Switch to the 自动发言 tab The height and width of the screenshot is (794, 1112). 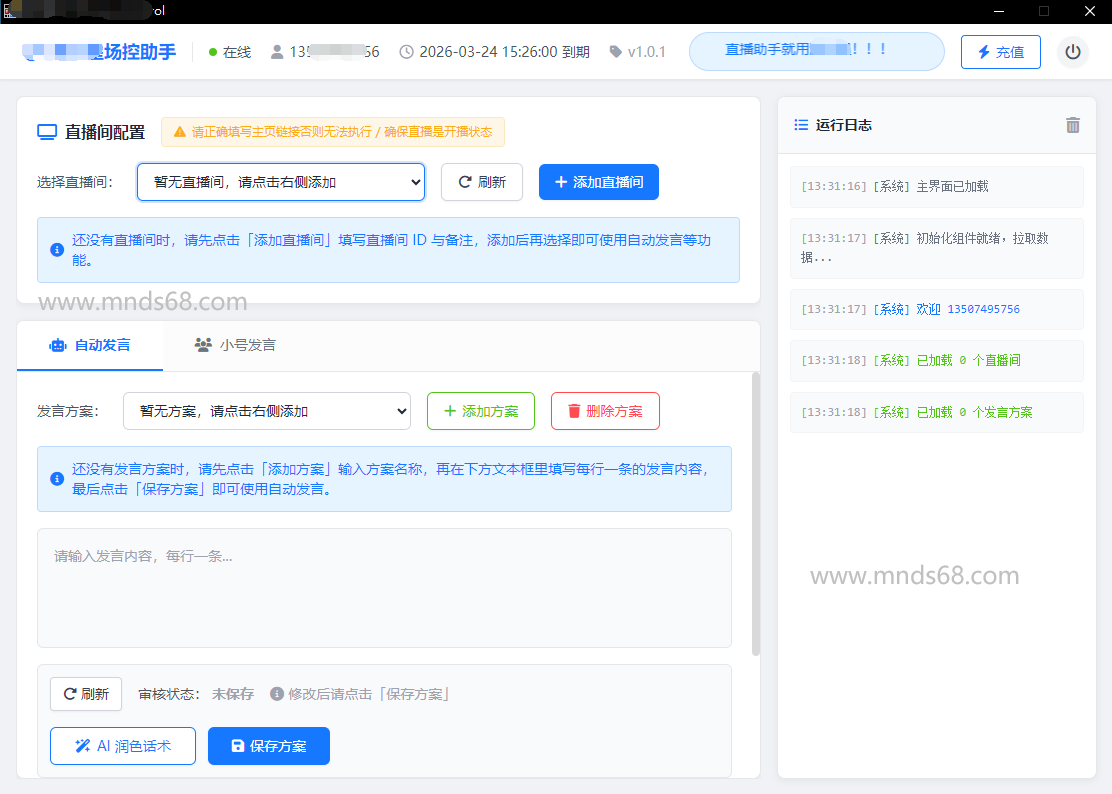90,345
